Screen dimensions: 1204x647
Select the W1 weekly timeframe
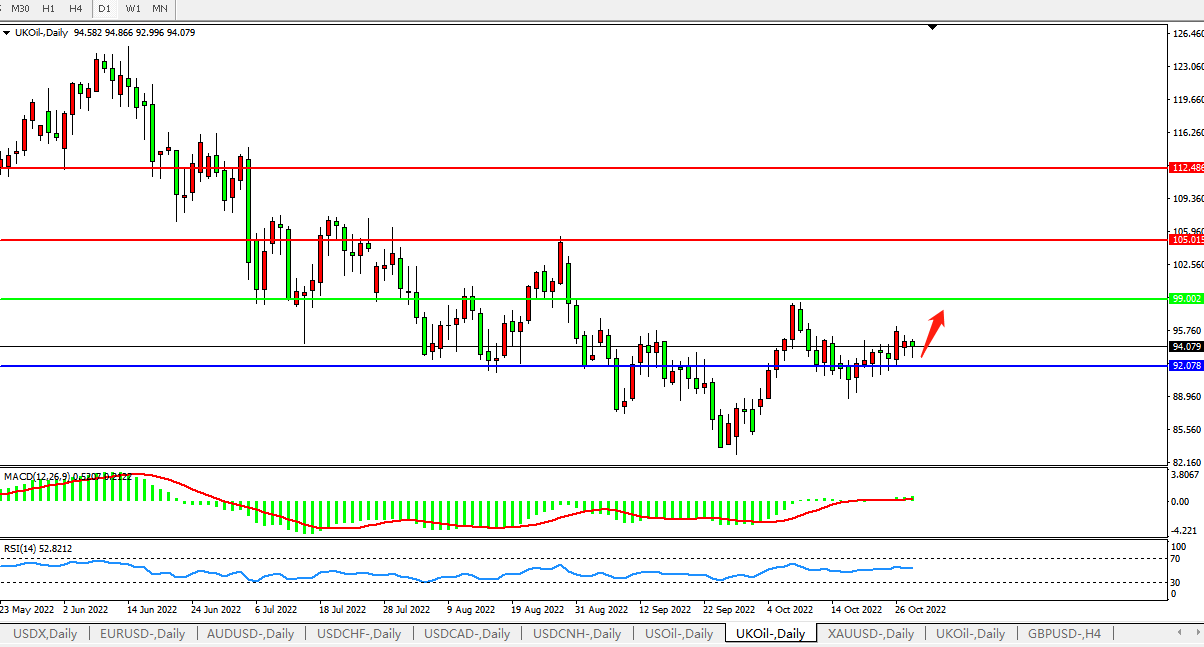pos(133,8)
